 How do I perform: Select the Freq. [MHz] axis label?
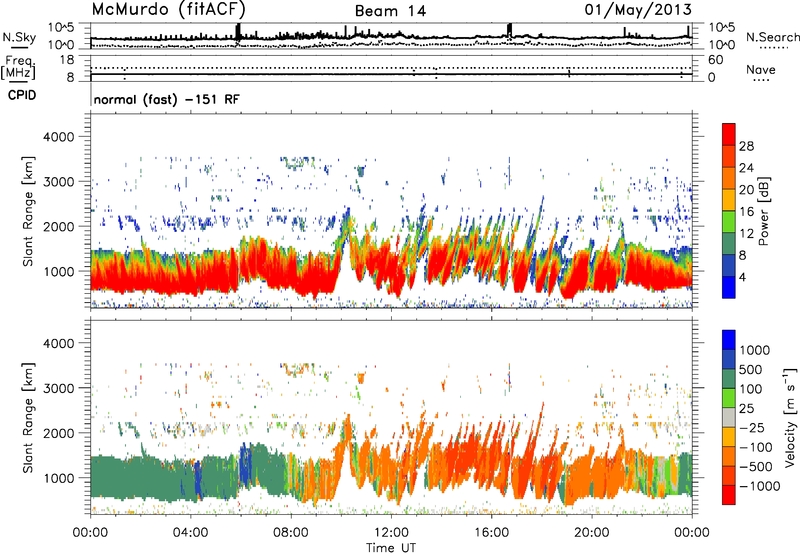[x=18, y=67]
